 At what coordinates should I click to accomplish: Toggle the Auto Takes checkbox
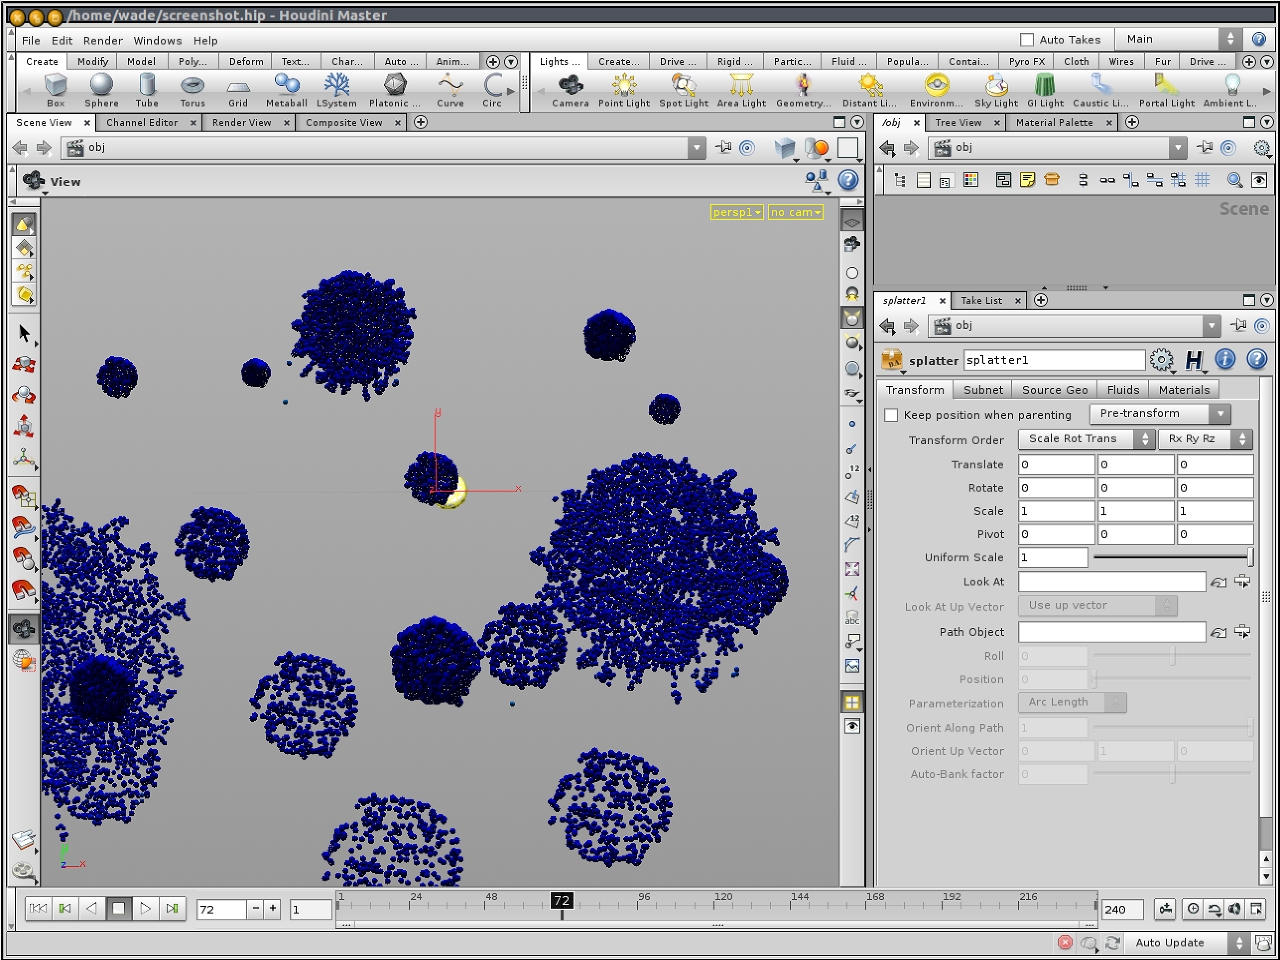(1026, 40)
